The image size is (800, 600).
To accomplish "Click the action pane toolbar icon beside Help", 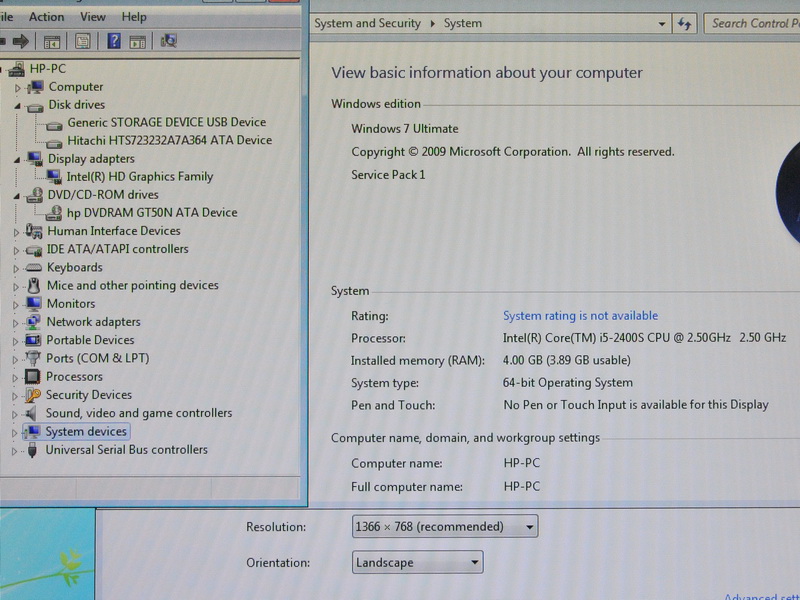I will [137, 42].
